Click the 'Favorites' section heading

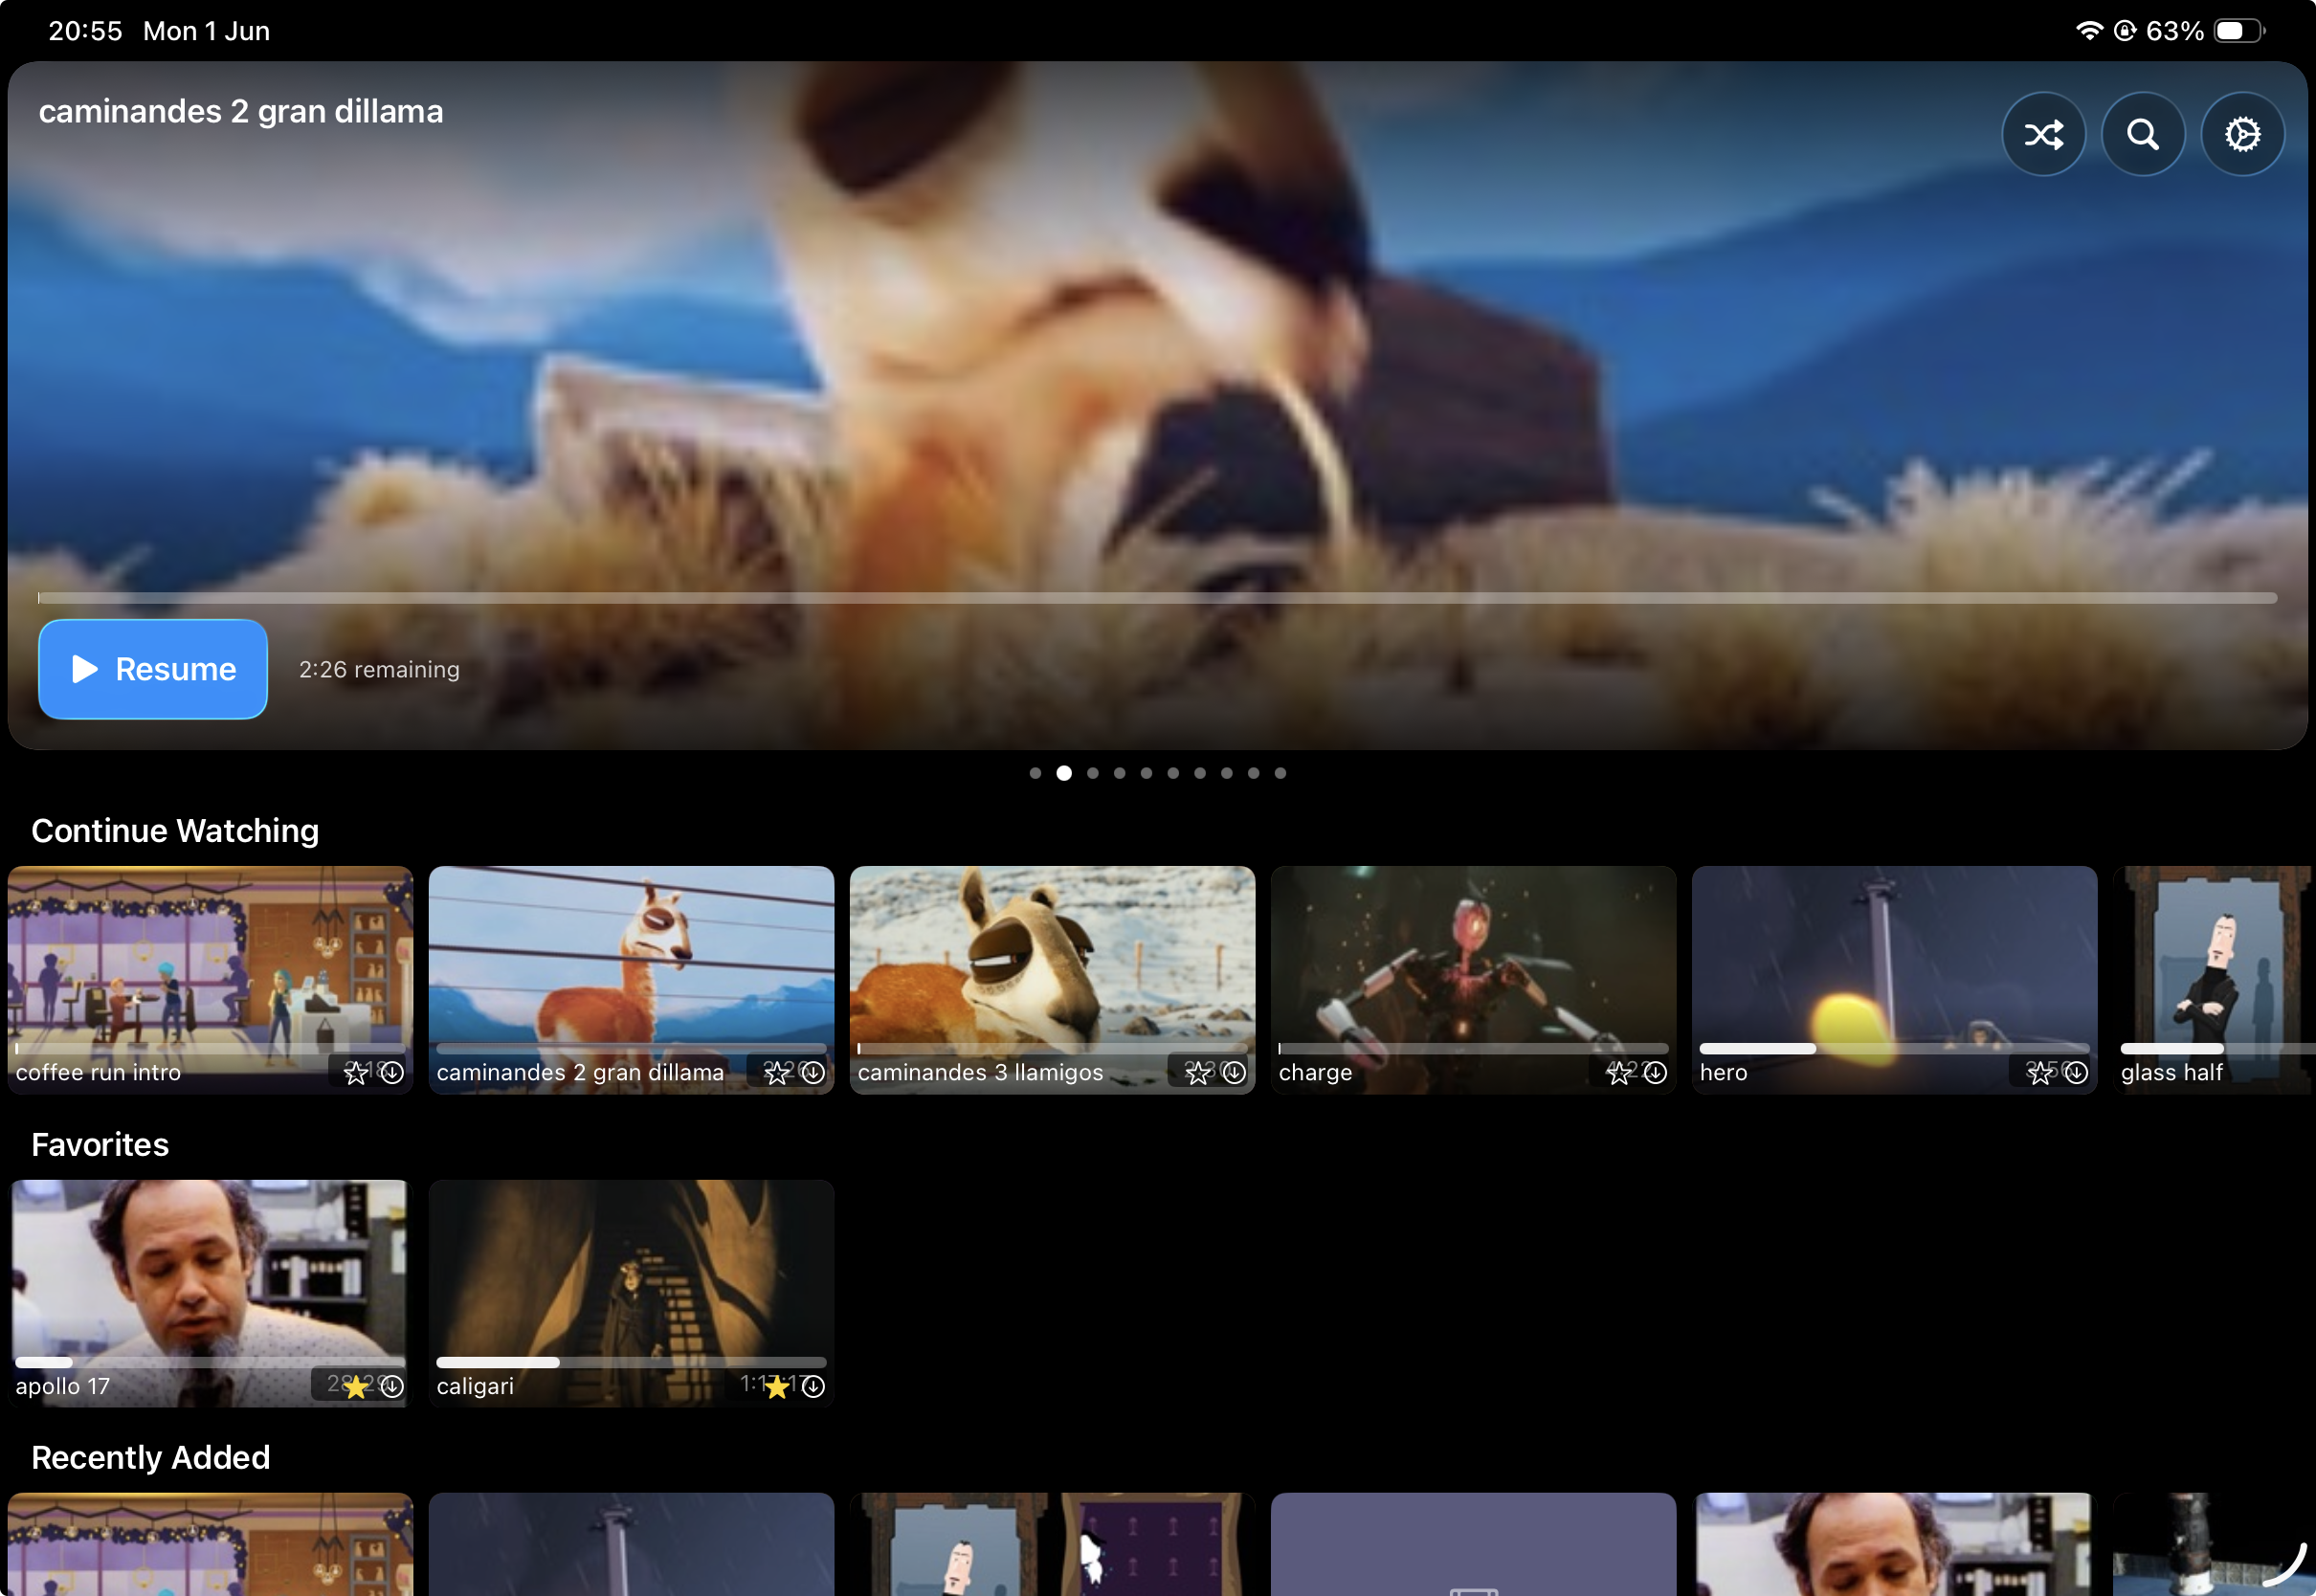(x=100, y=1144)
